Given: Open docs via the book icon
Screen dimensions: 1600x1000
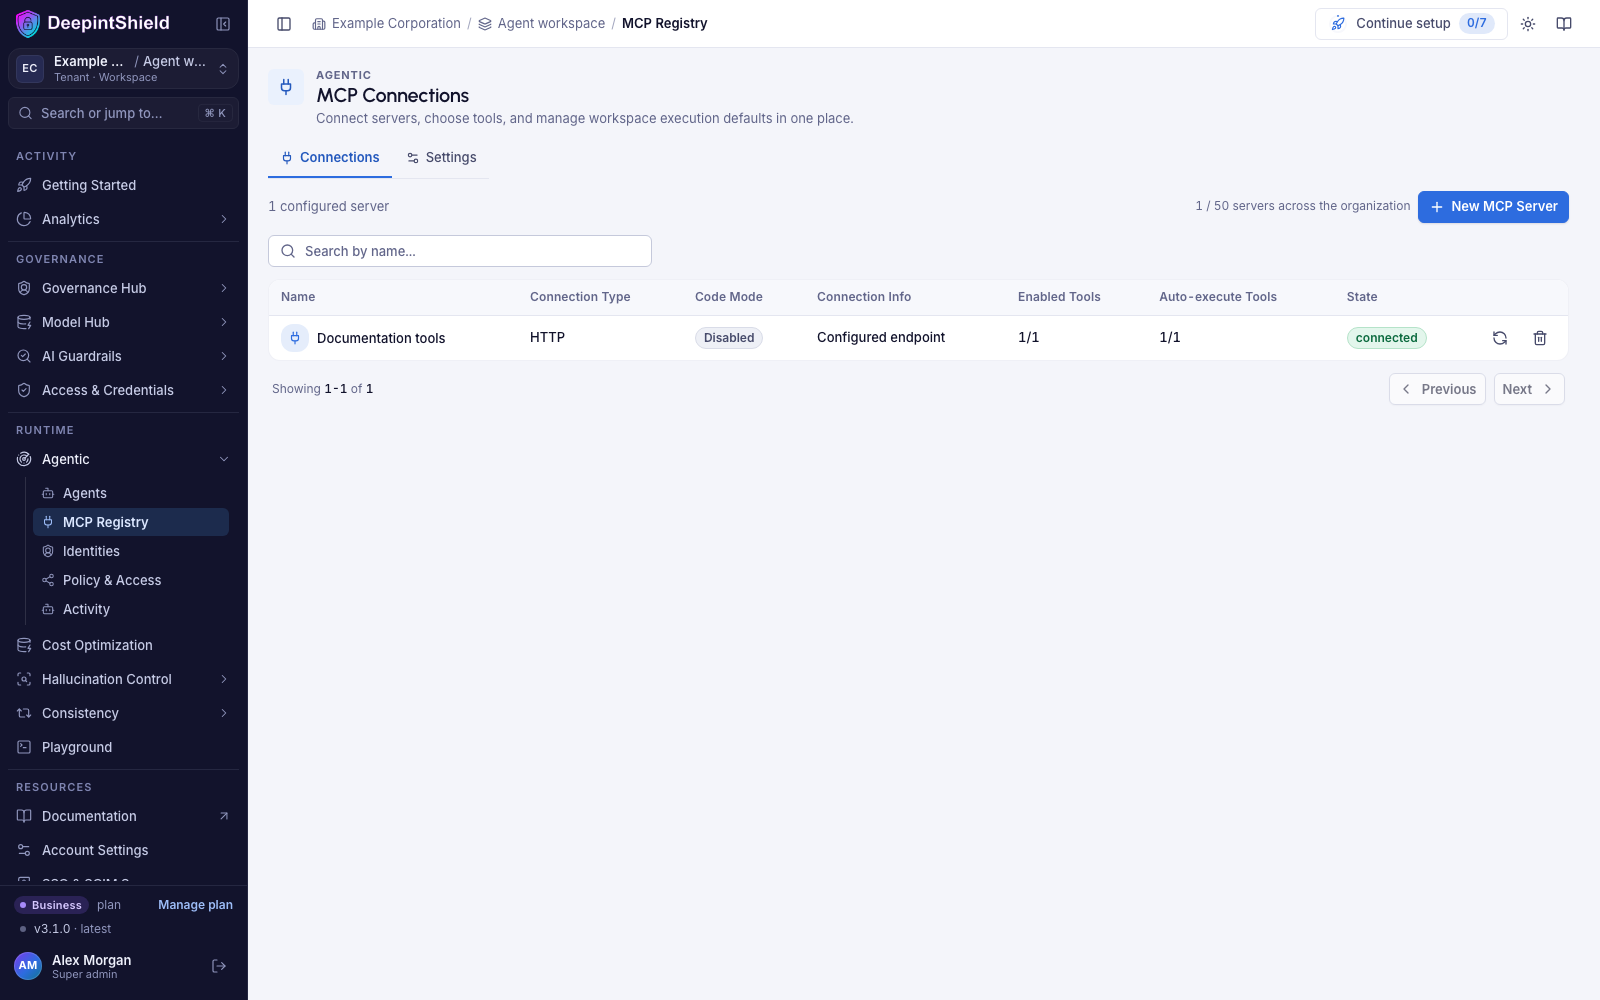Looking at the screenshot, I should pyautogui.click(x=1564, y=24).
